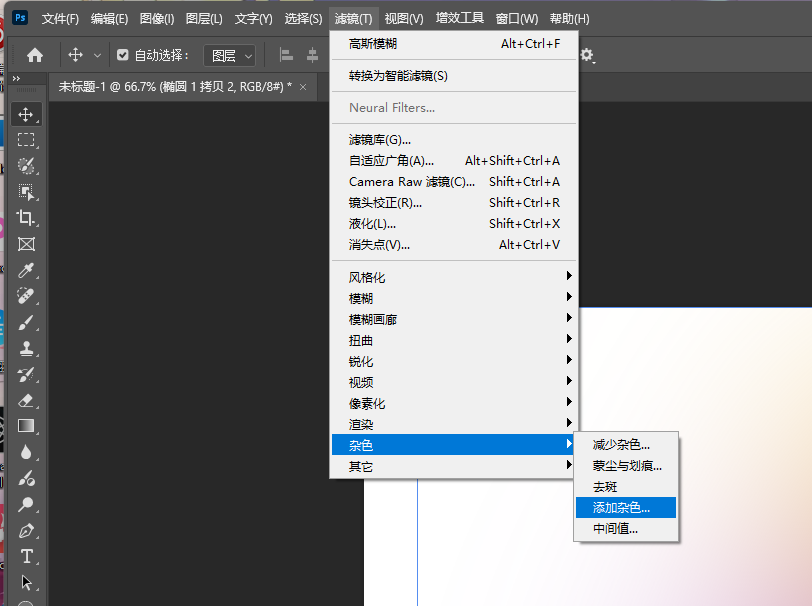
Task: Select the Crop tool
Action: [26, 218]
